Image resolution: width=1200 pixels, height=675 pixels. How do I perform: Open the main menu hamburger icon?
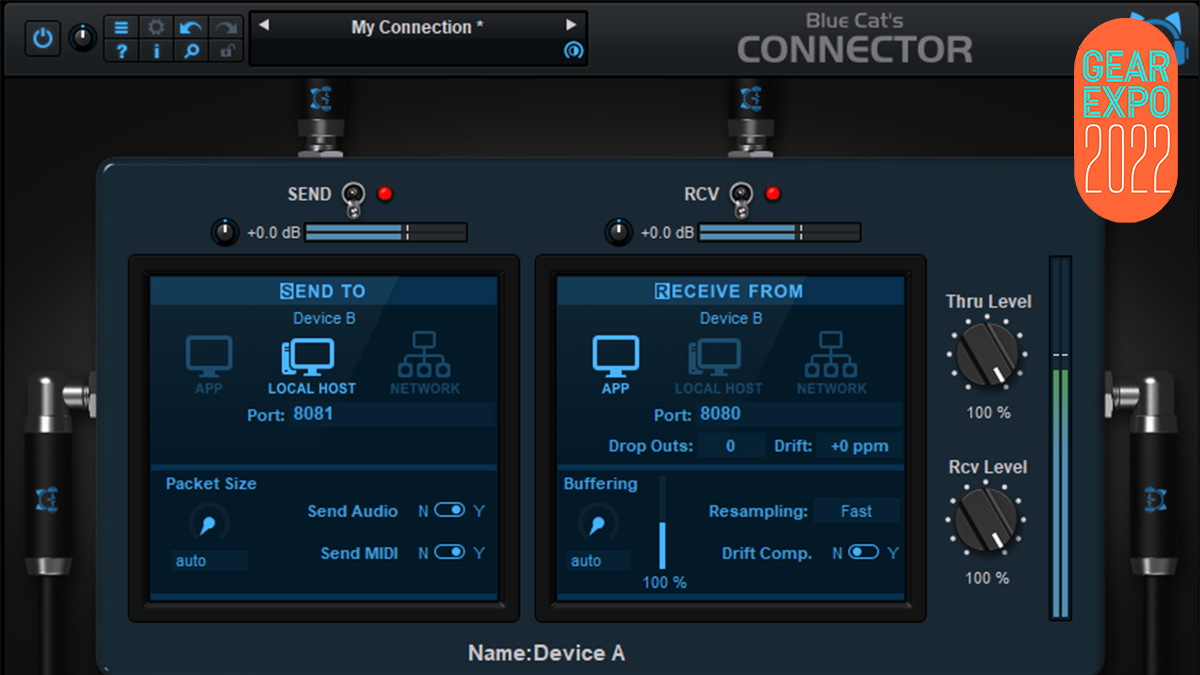(121, 27)
